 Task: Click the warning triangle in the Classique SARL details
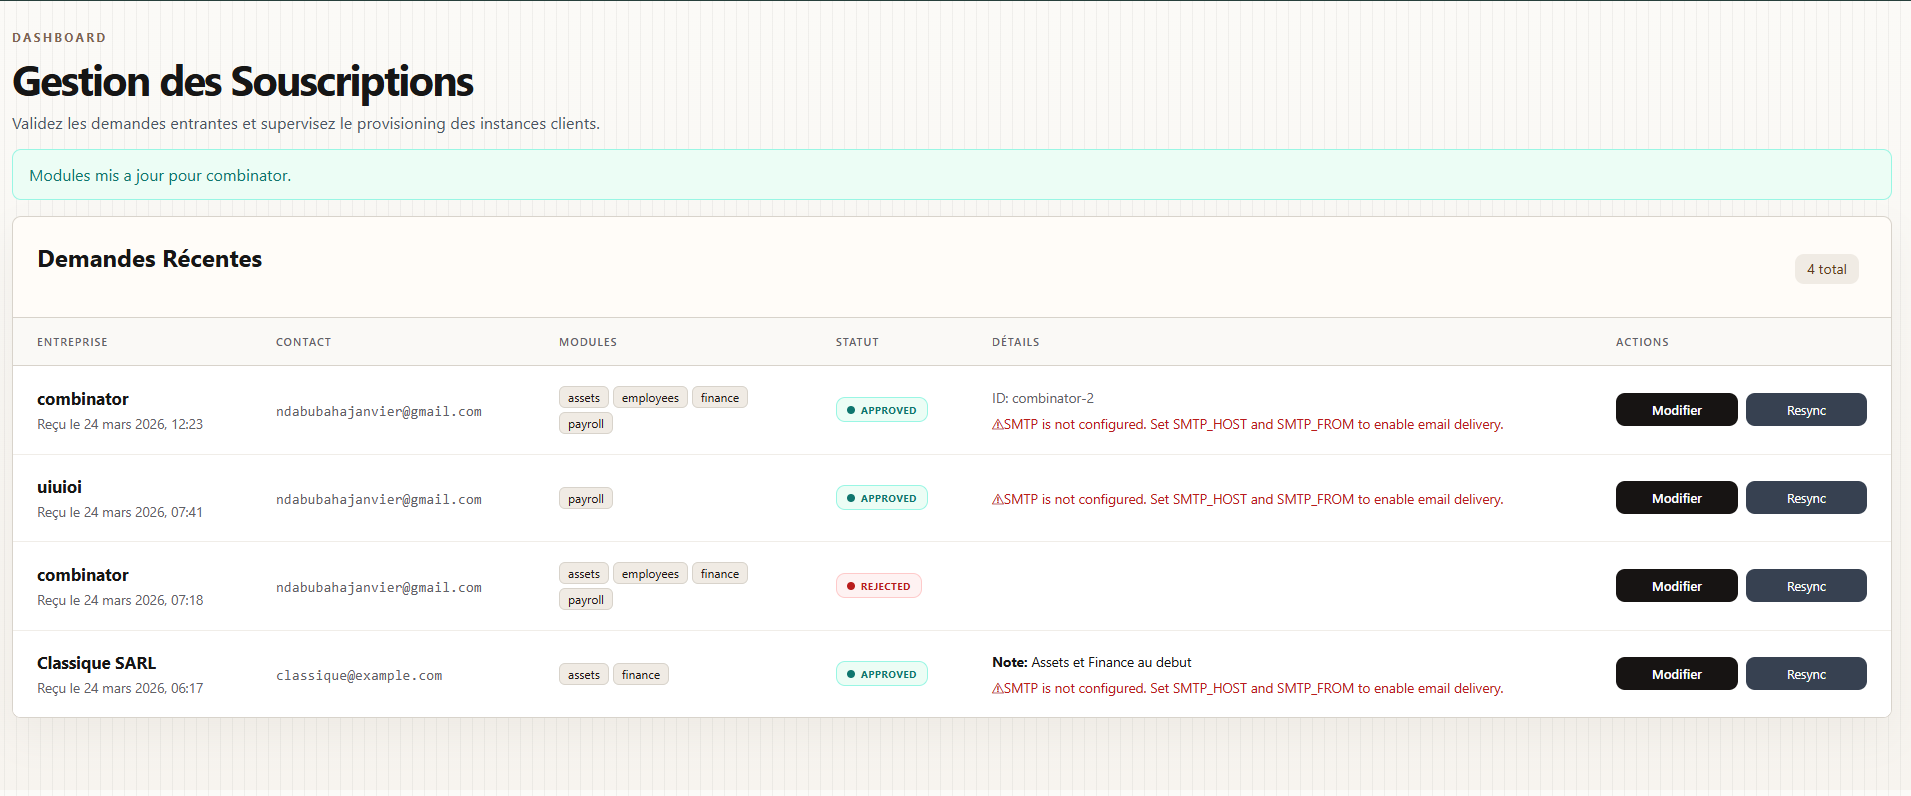point(997,689)
